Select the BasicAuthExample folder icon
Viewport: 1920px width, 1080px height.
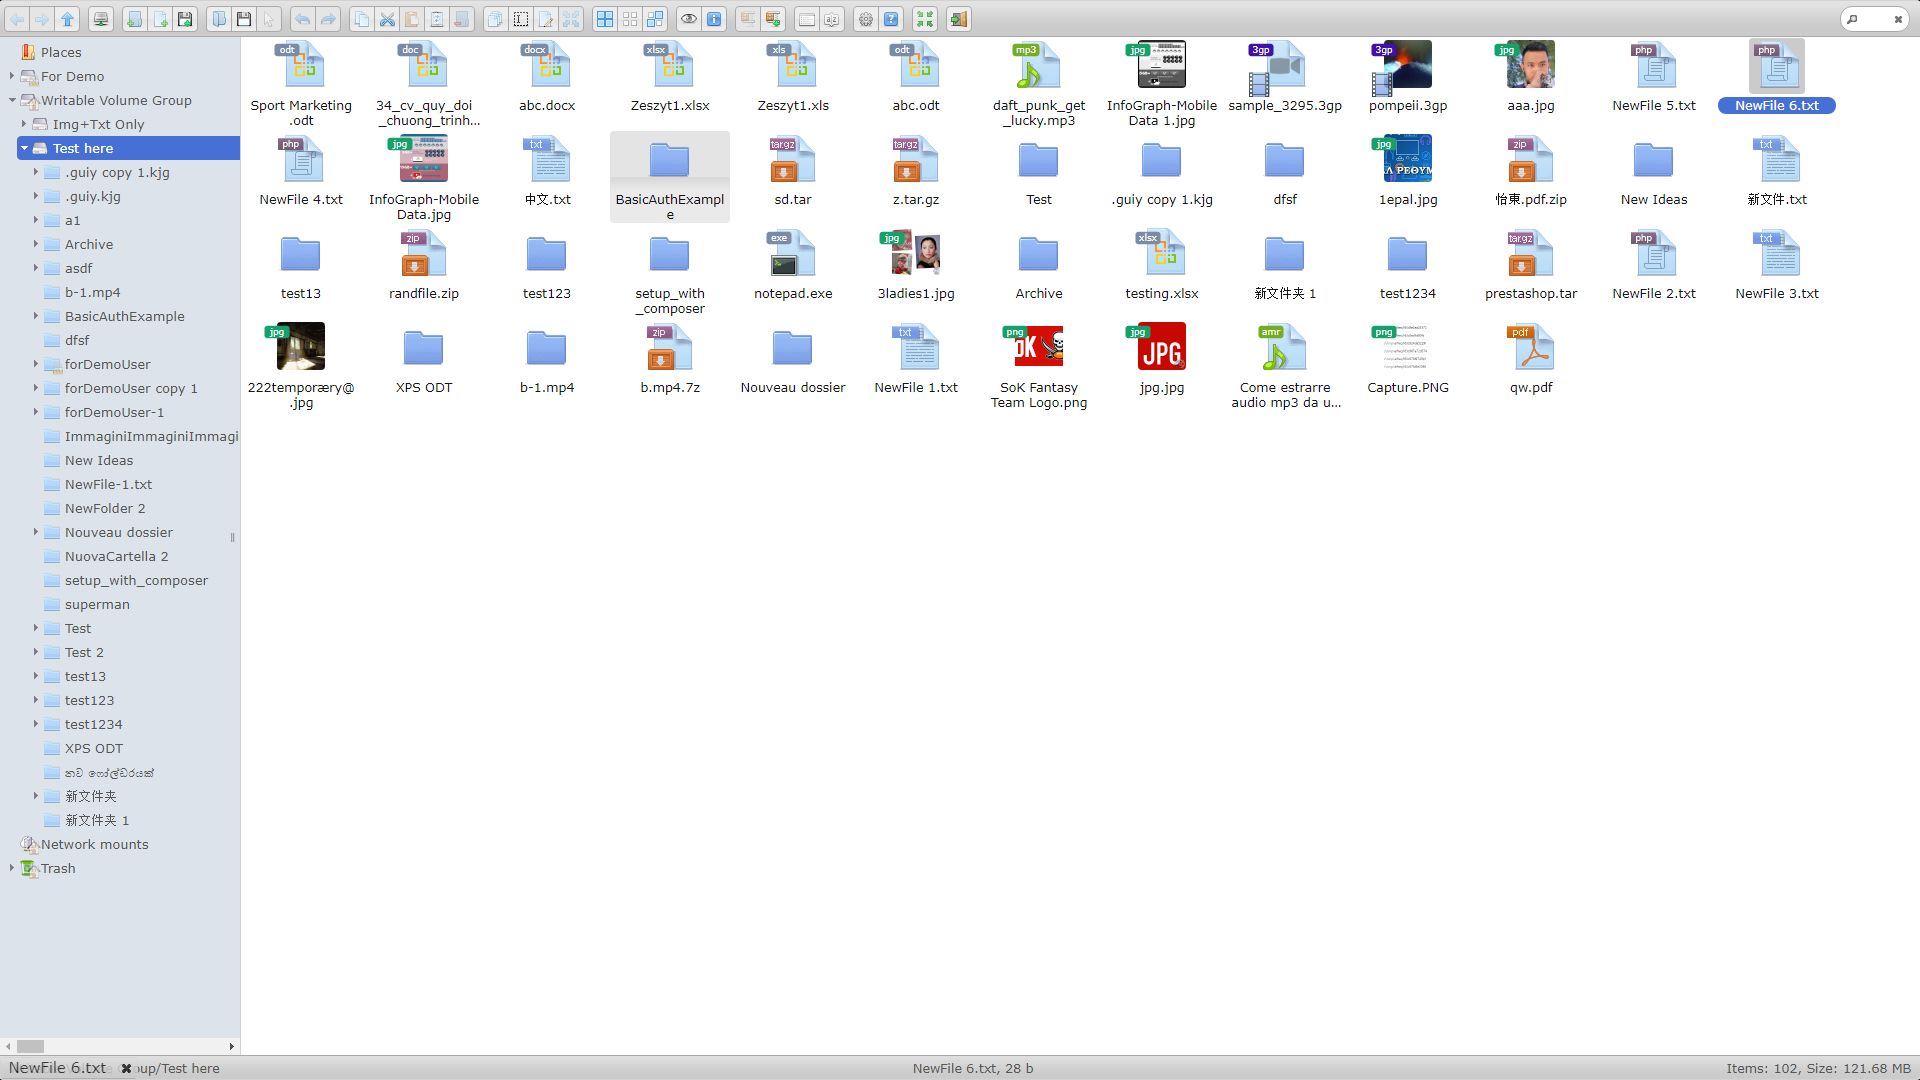point(670,160)
